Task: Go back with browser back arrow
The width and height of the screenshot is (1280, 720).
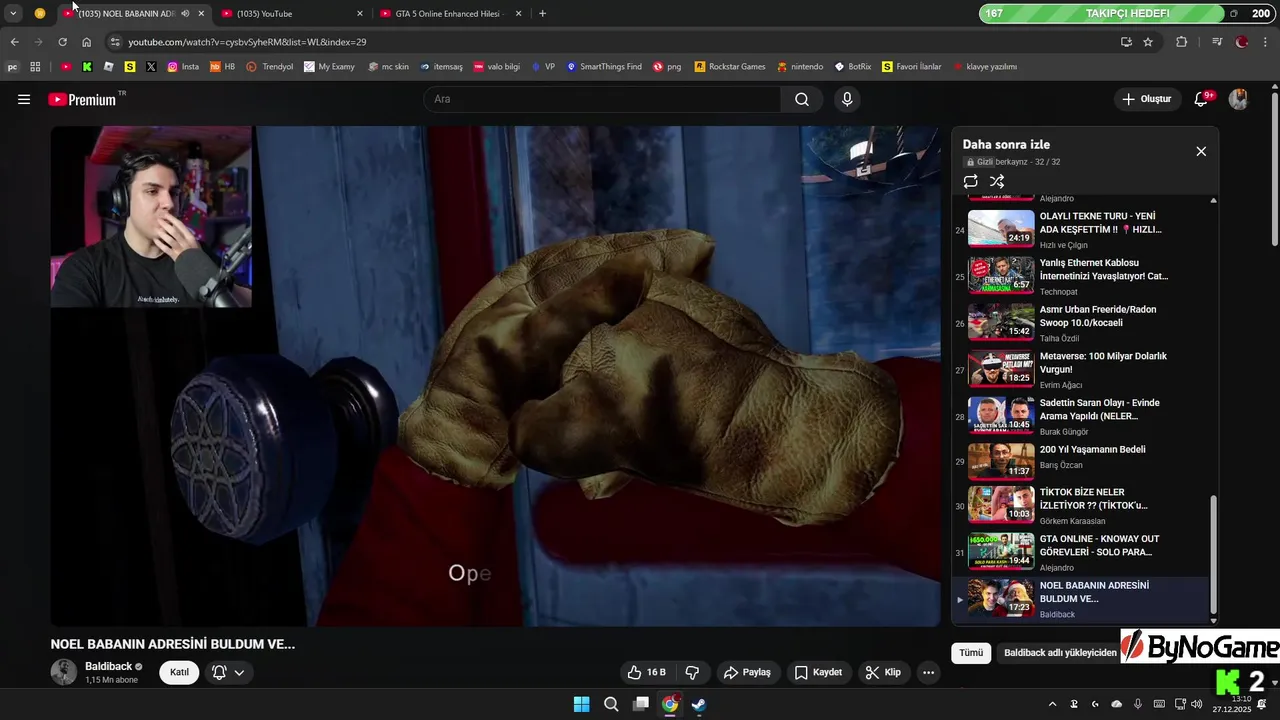Action: (14, 42)
